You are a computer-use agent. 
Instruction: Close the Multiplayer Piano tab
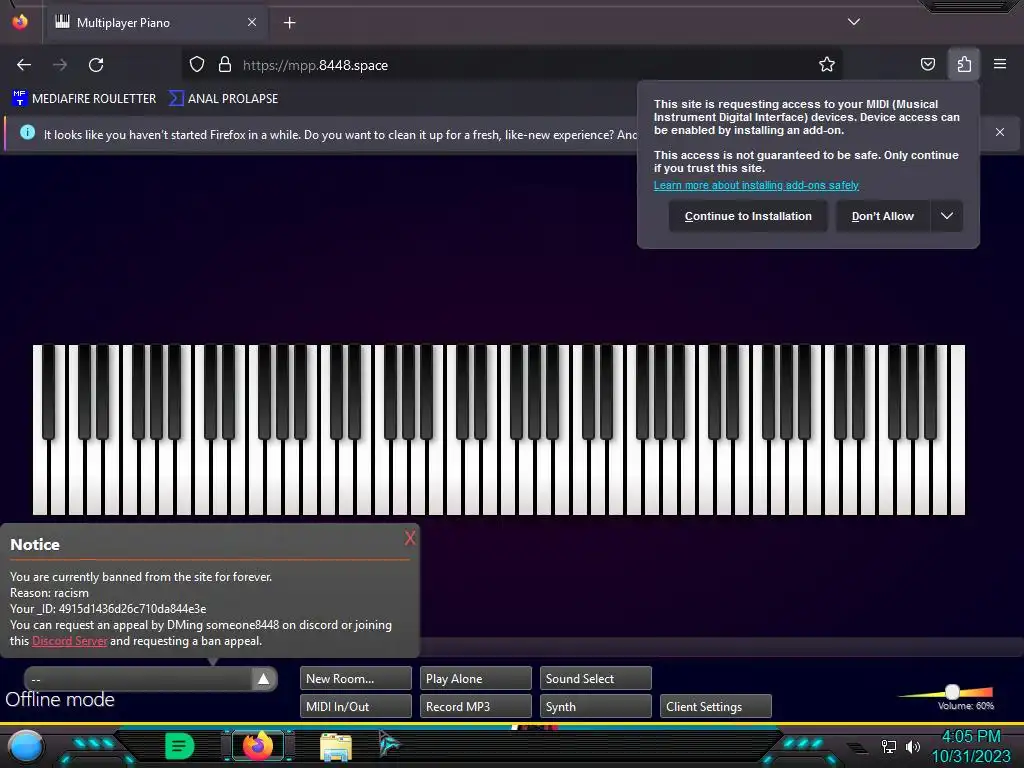(251, 22)
